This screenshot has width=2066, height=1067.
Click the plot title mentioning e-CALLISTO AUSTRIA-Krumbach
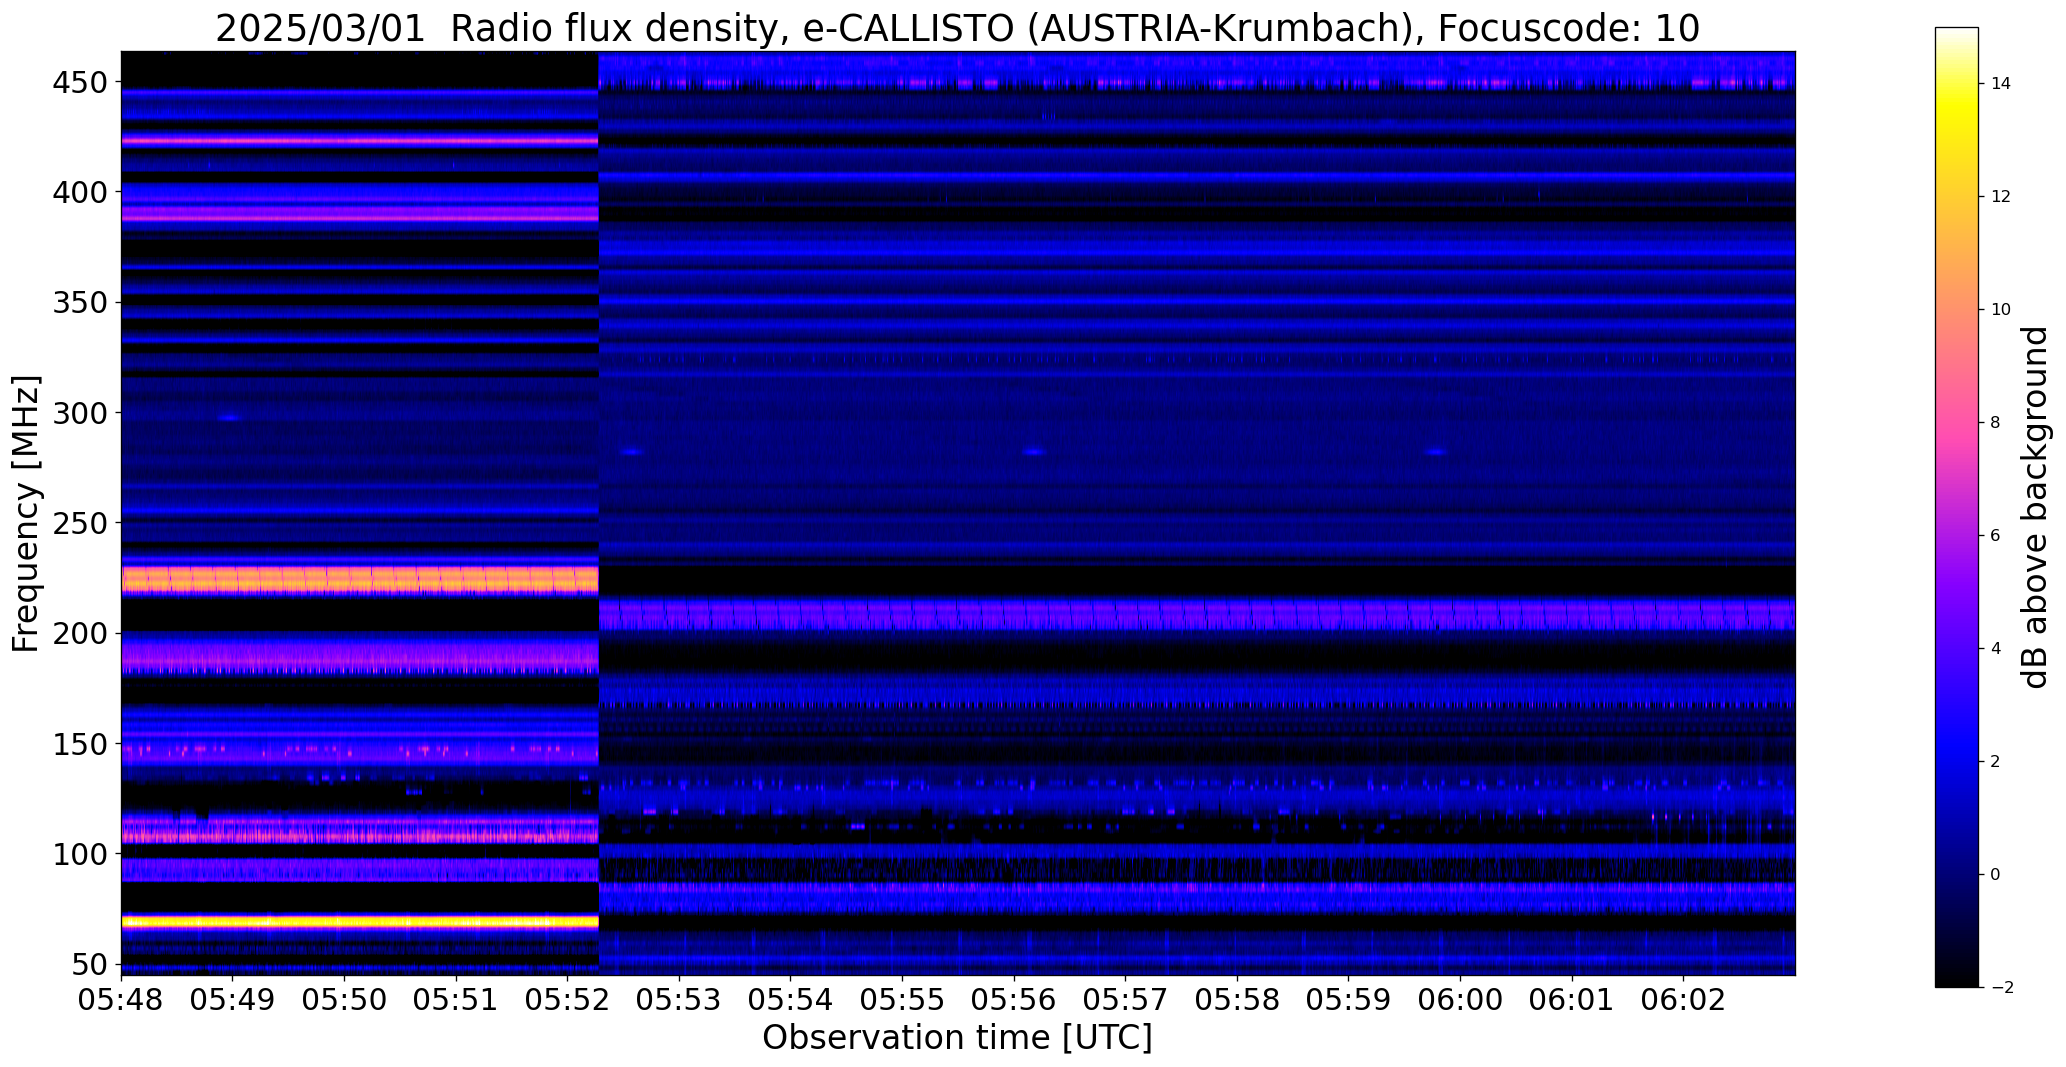coord(957,28)
